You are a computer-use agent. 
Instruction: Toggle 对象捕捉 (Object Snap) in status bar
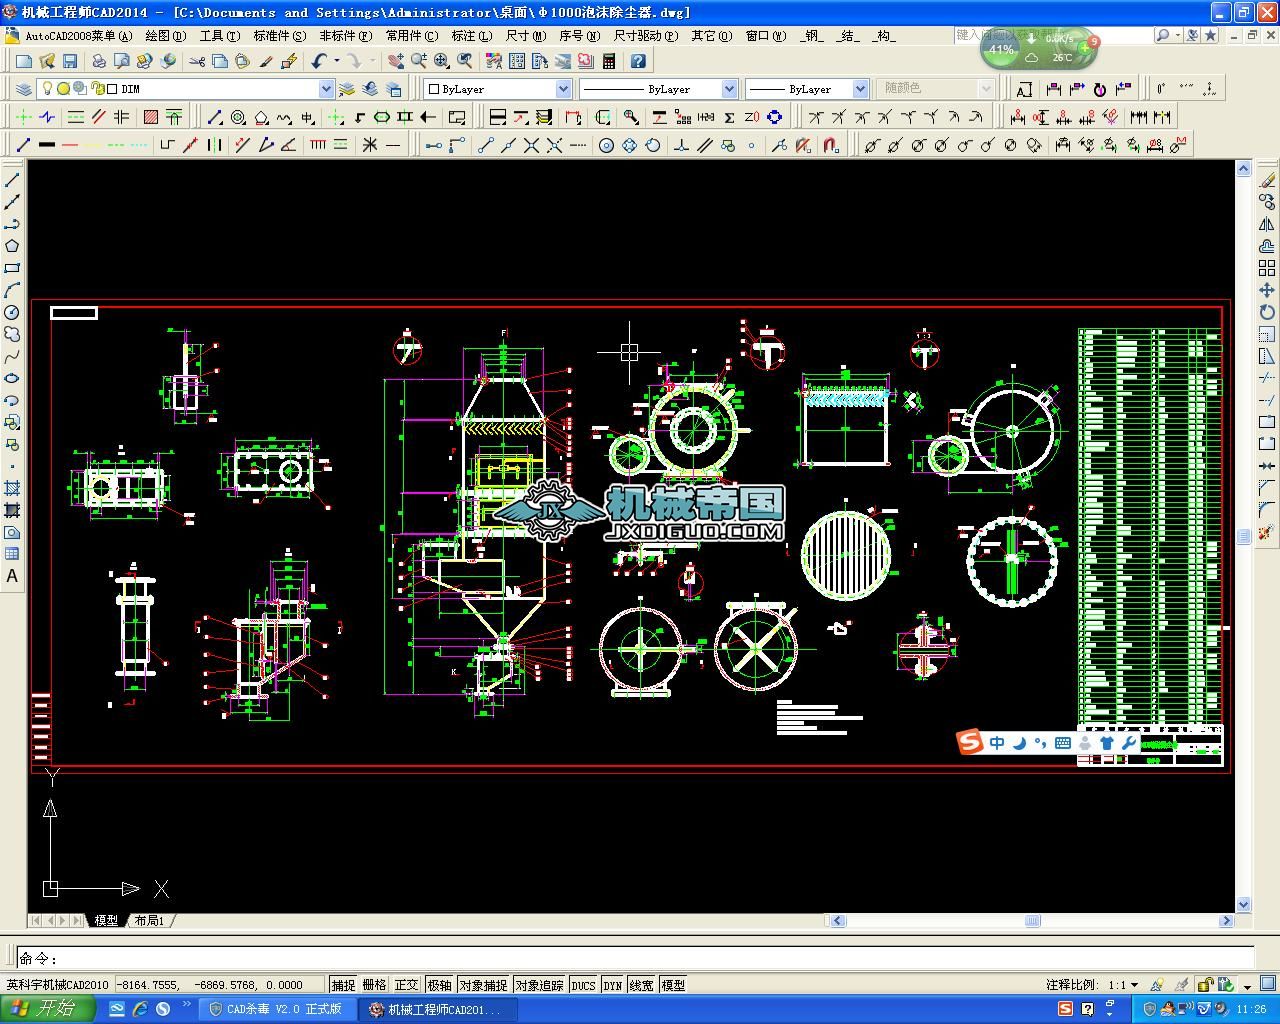pyautogui.click(x=483, y=985)
